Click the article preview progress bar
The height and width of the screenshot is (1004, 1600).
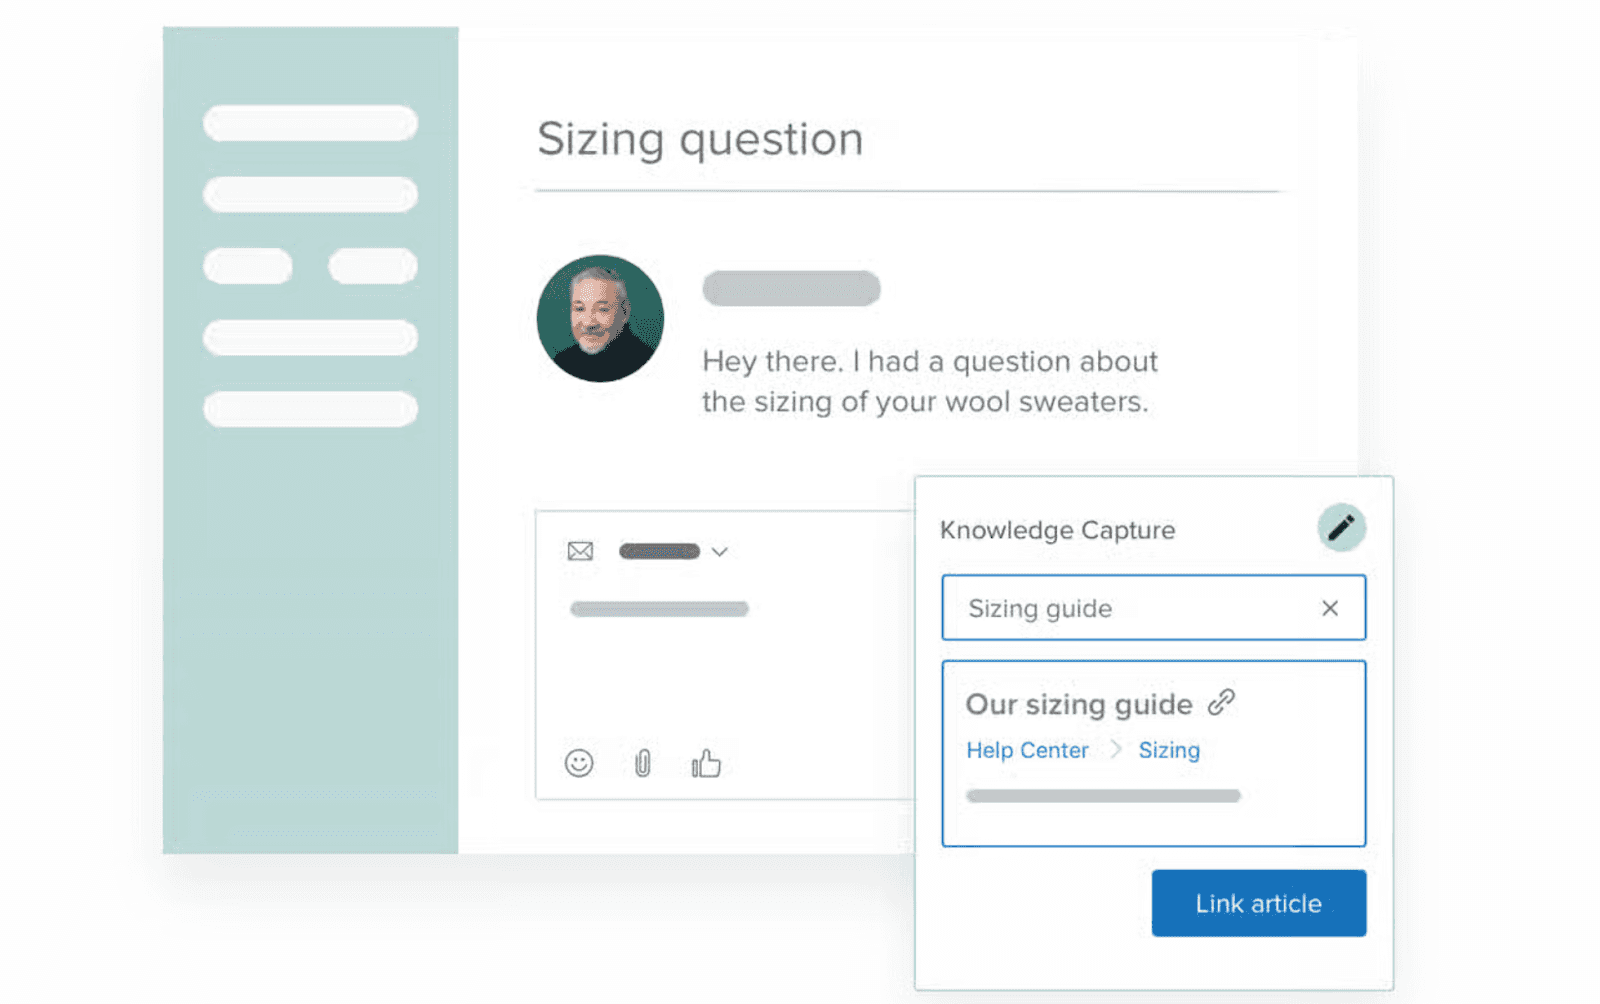1102,796
